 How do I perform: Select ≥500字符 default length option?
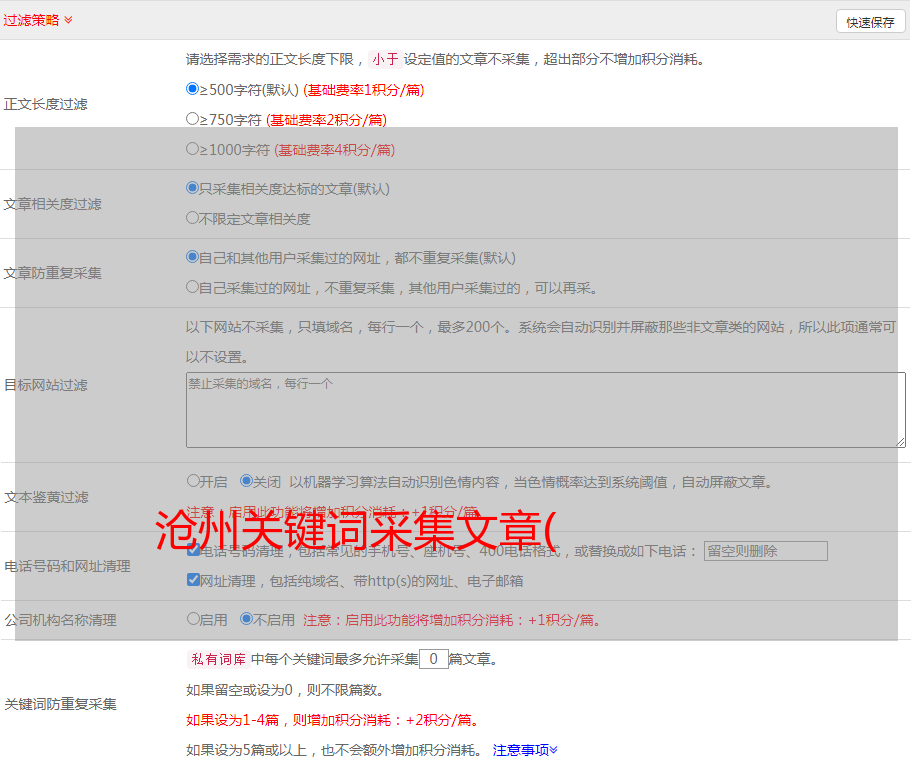[193, 89]
